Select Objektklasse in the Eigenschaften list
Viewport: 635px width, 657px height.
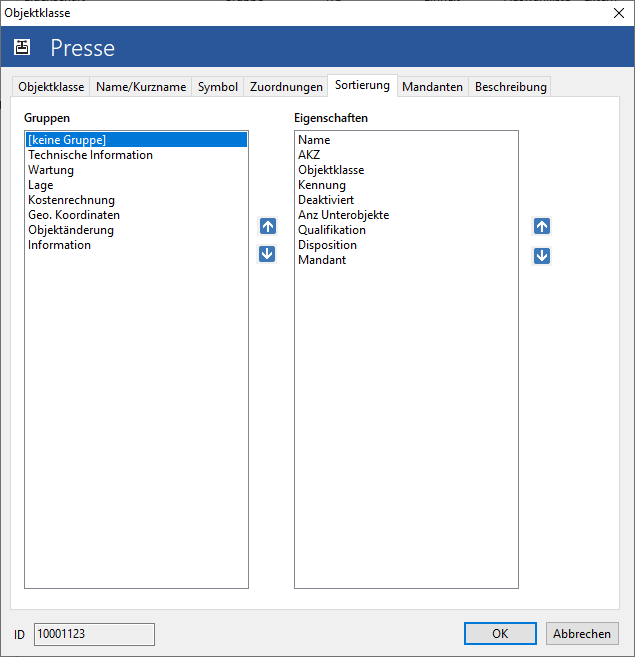(x=406, y=170)
